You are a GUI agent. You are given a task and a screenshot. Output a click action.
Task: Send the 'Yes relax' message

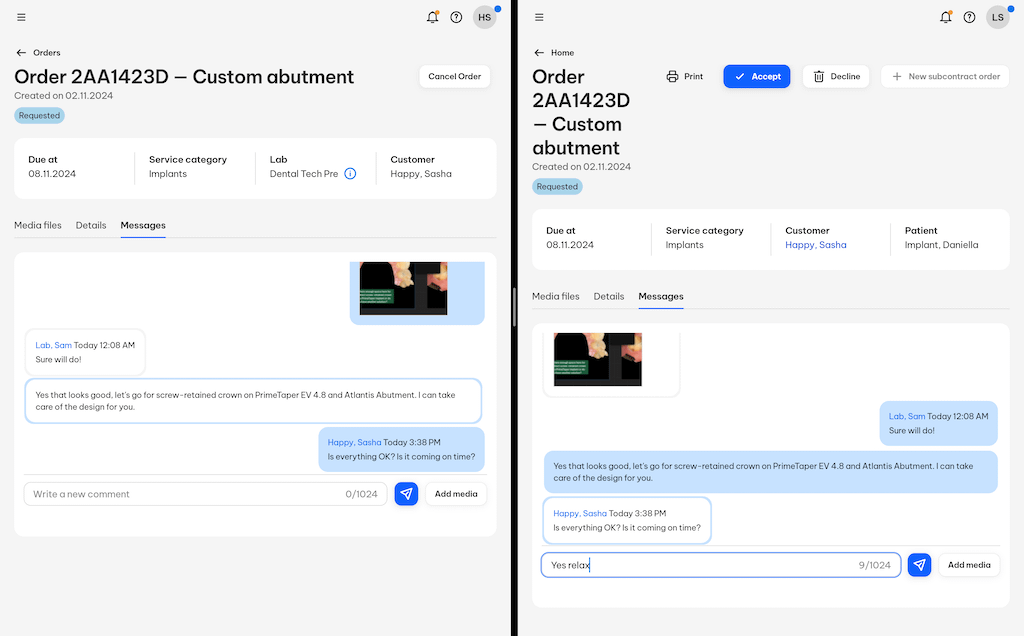click(920, 565)
